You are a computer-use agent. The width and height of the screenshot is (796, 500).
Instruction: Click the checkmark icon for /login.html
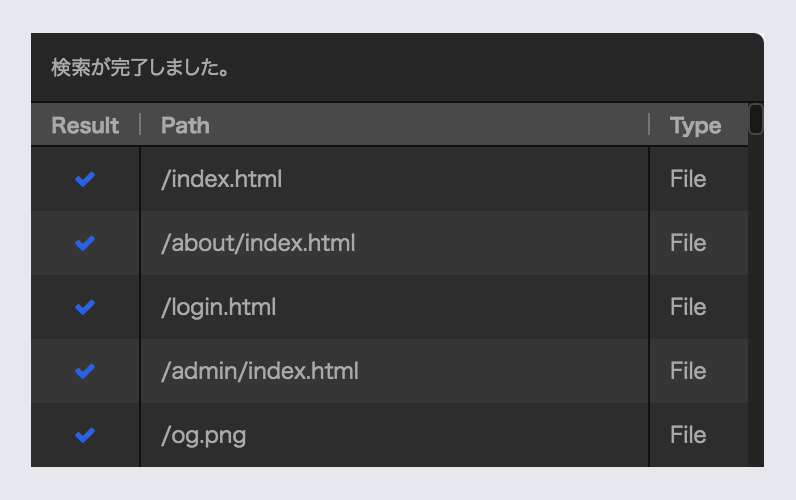[x=85, y=307]
